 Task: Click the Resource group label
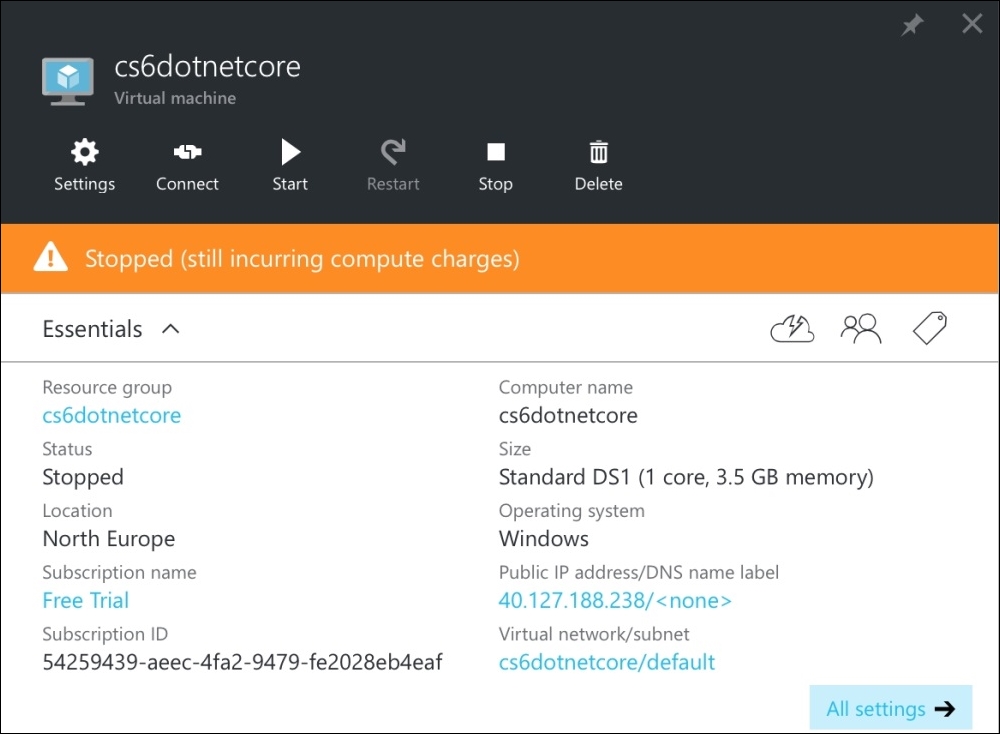click(107, 388)
